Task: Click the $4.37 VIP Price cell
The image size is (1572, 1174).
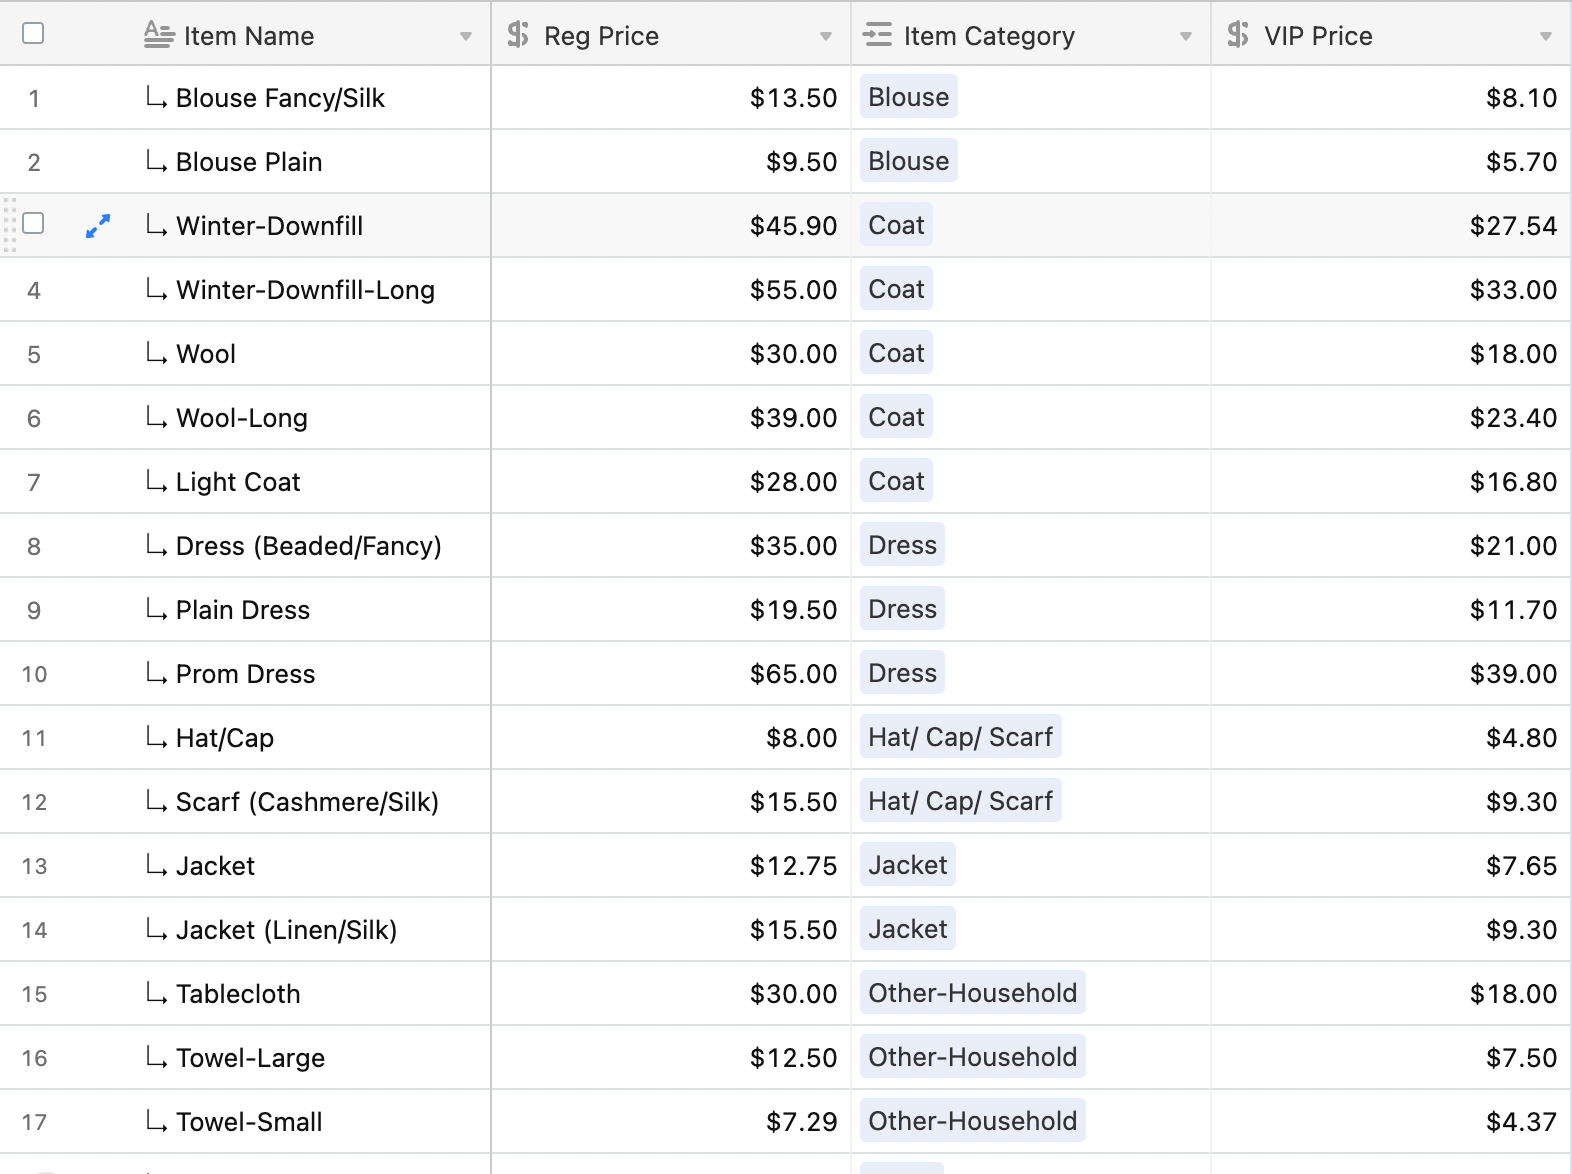Action: [1391, 1122]
